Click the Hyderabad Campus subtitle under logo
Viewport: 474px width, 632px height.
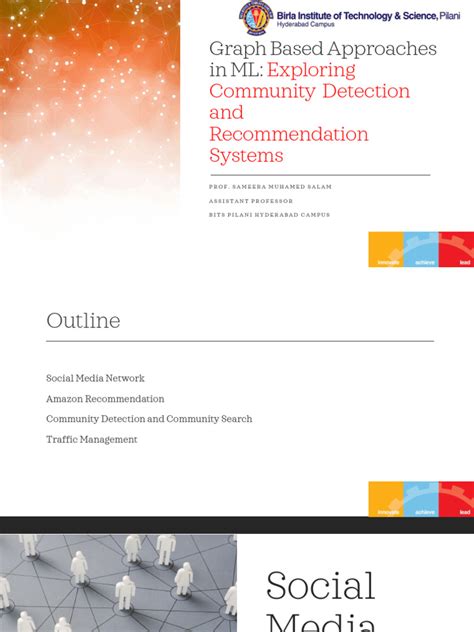point(305,25)
